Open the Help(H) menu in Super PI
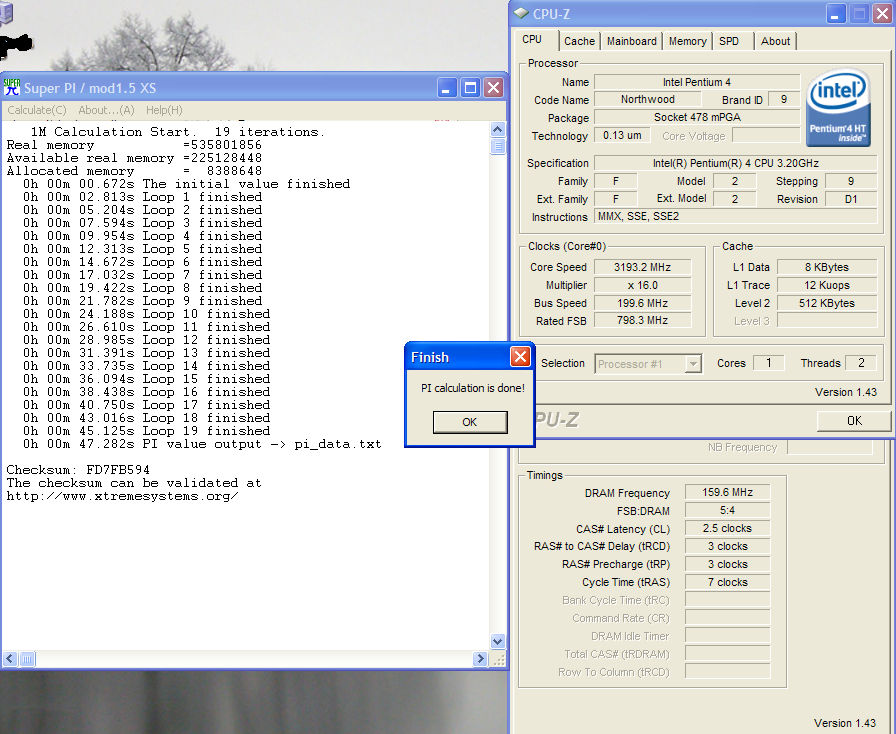 click(164, 110)
